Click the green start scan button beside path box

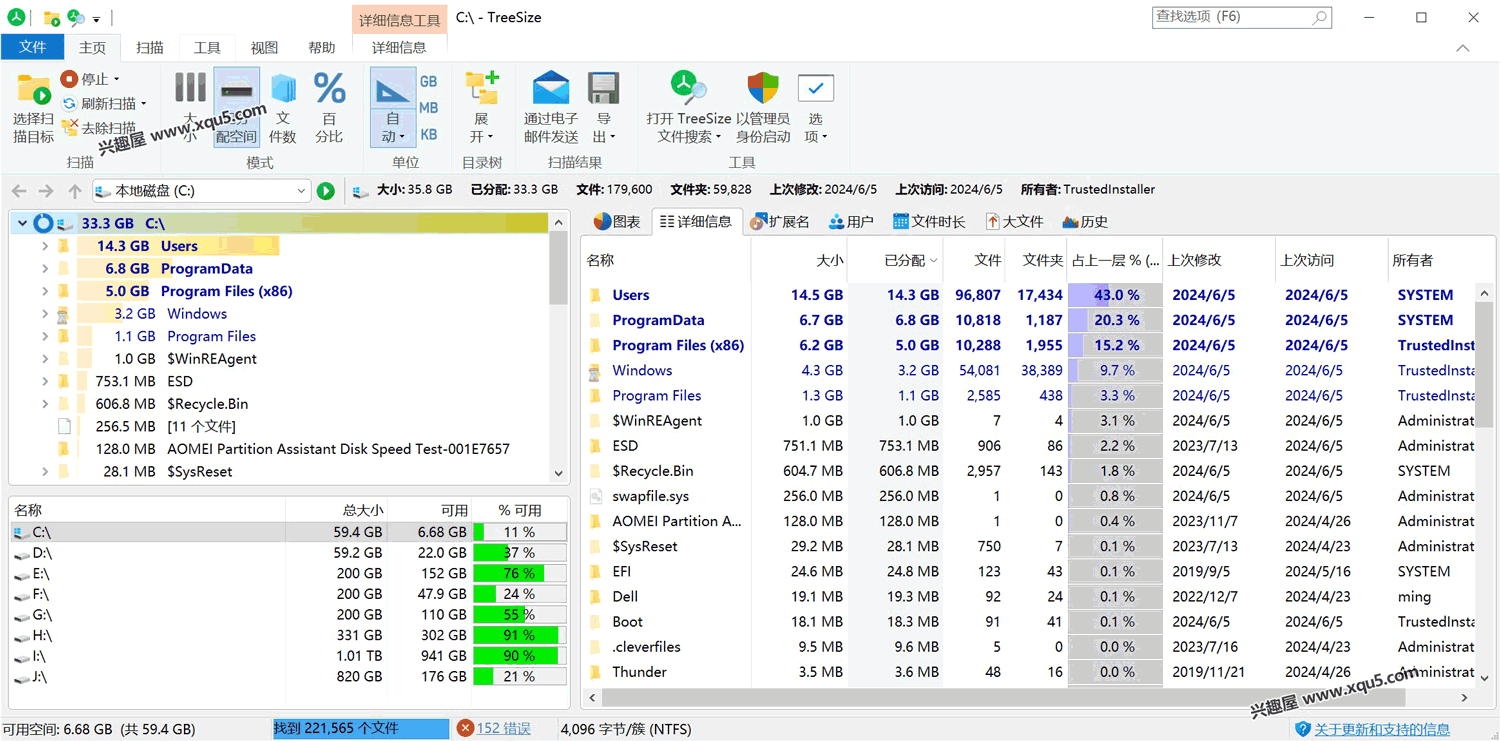(x=326, y=191)
